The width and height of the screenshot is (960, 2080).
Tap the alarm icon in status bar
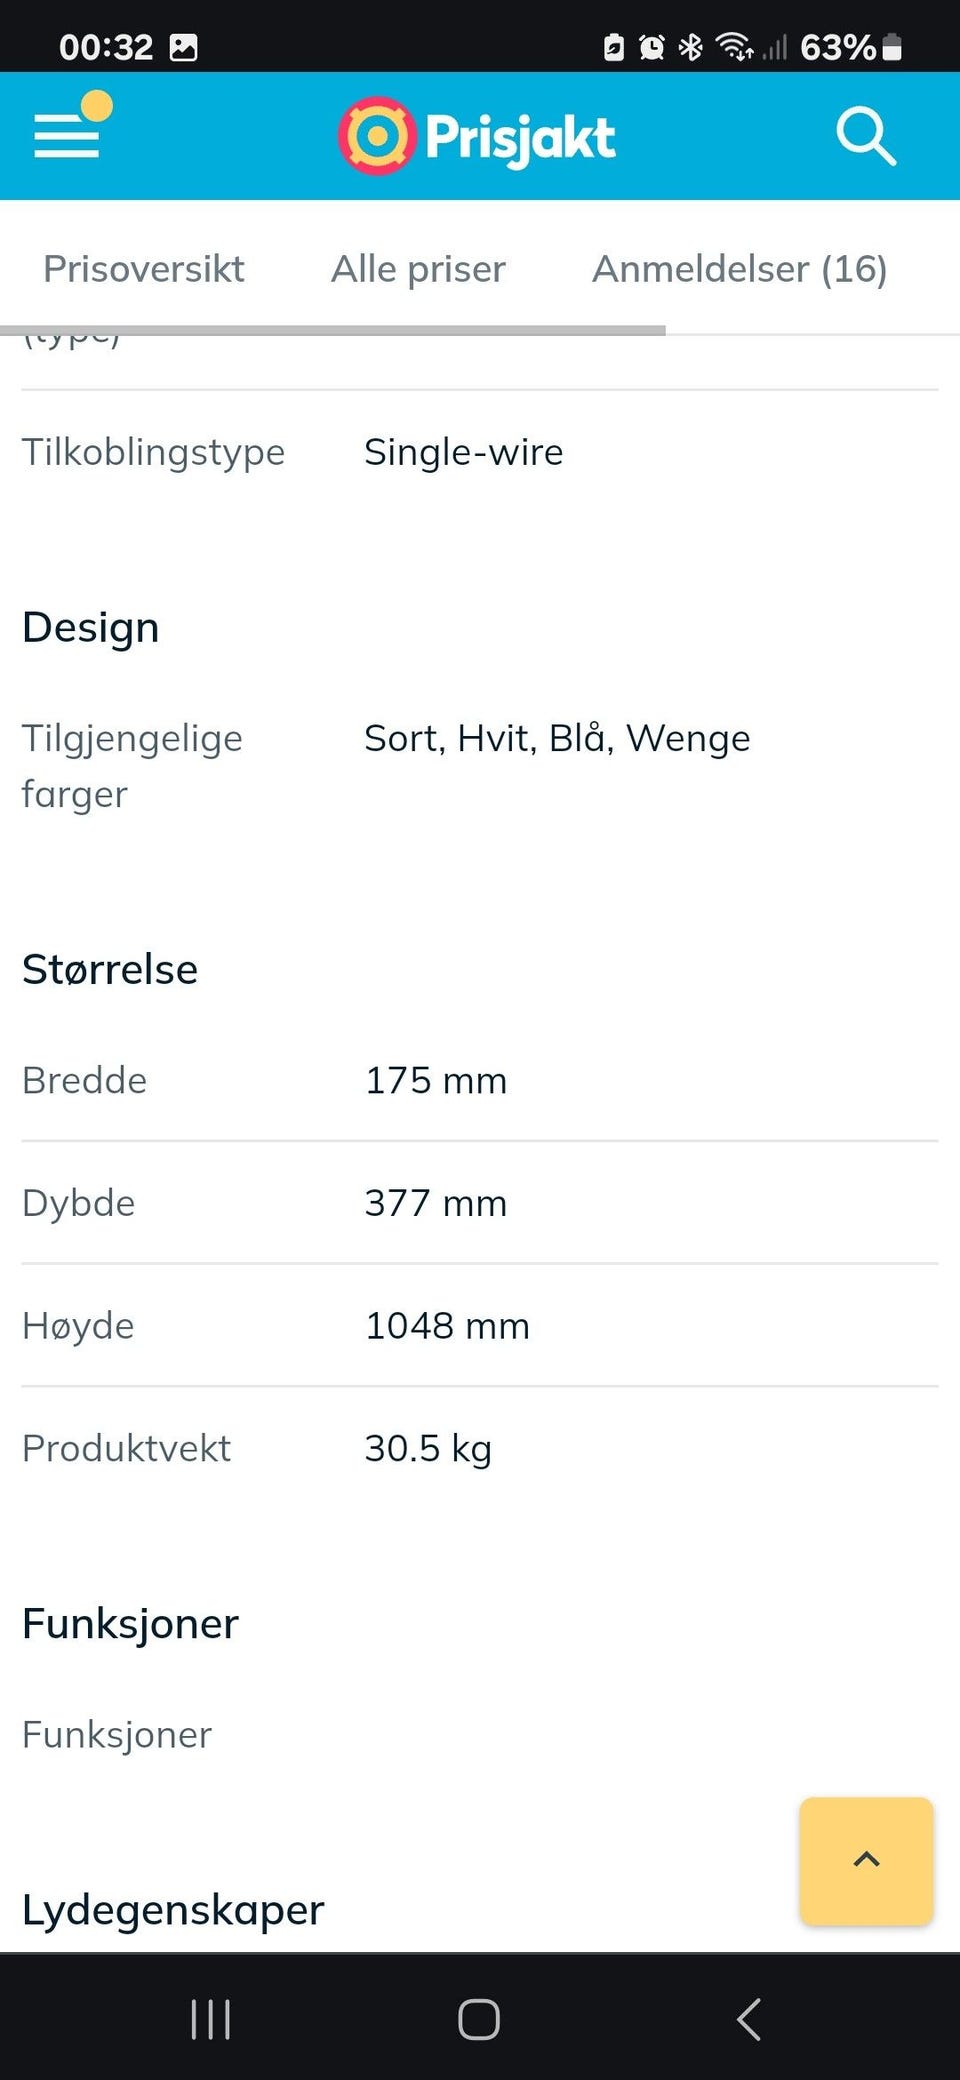coord(652,47)
